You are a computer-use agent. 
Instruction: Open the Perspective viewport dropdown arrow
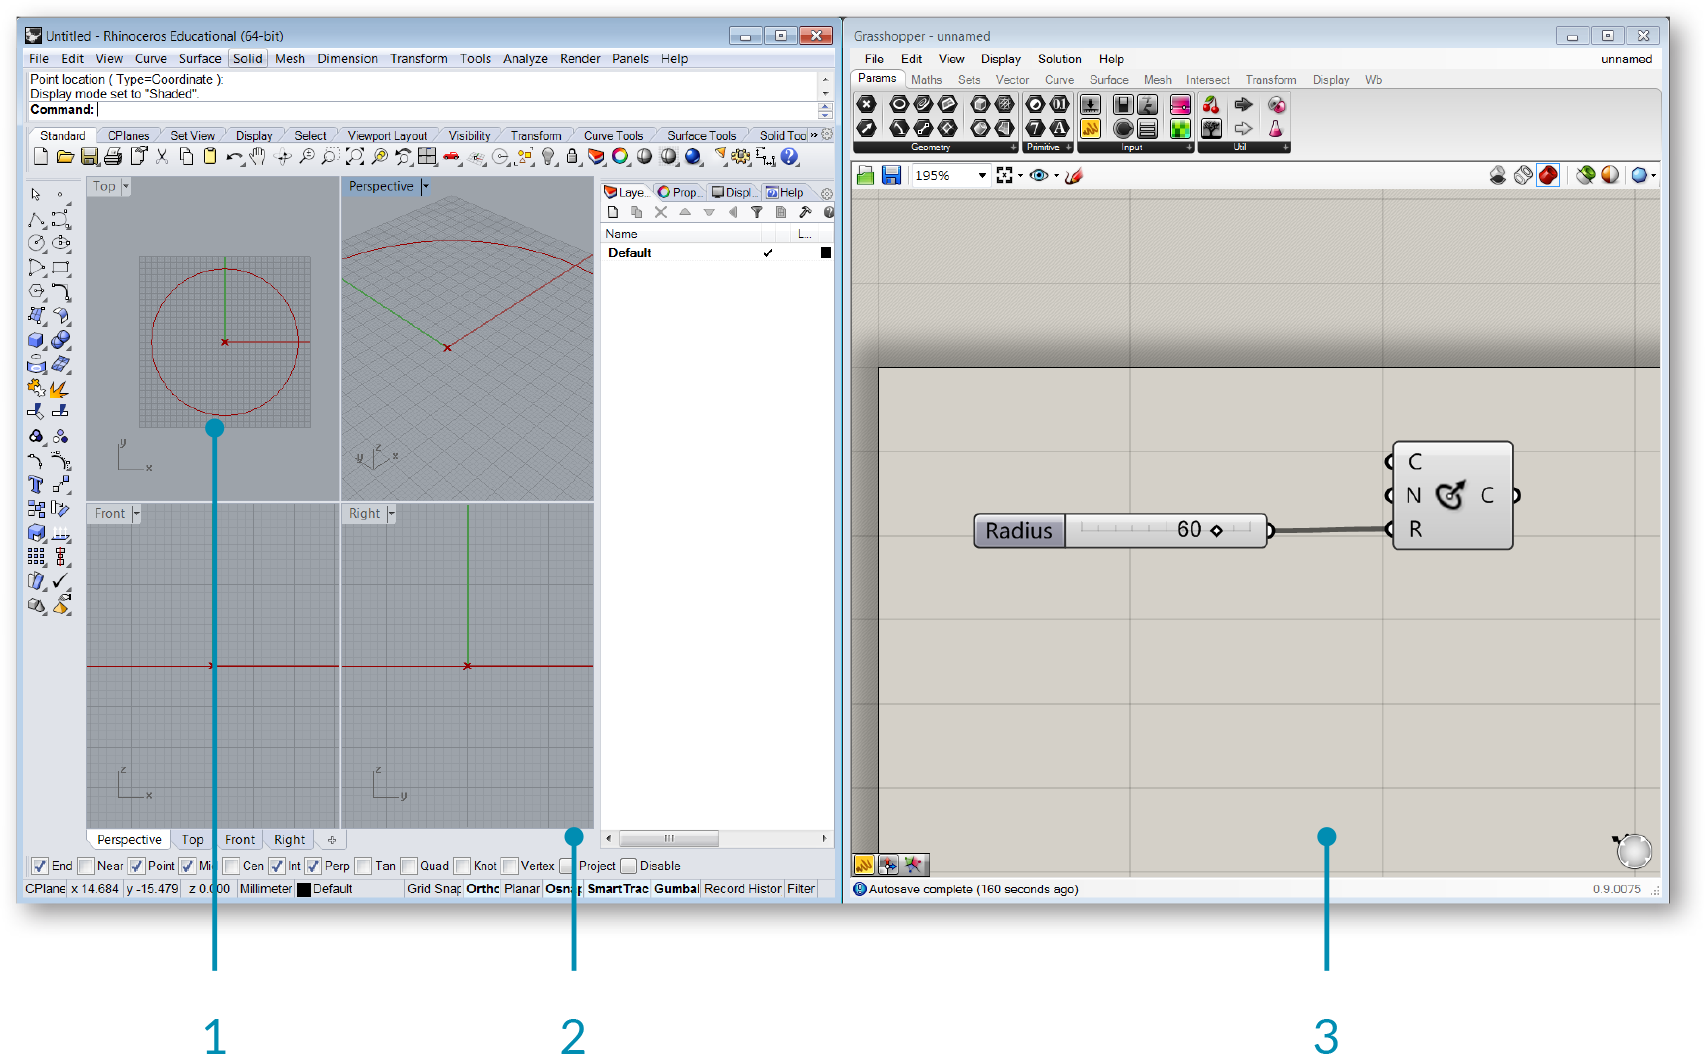coord(425,187)
